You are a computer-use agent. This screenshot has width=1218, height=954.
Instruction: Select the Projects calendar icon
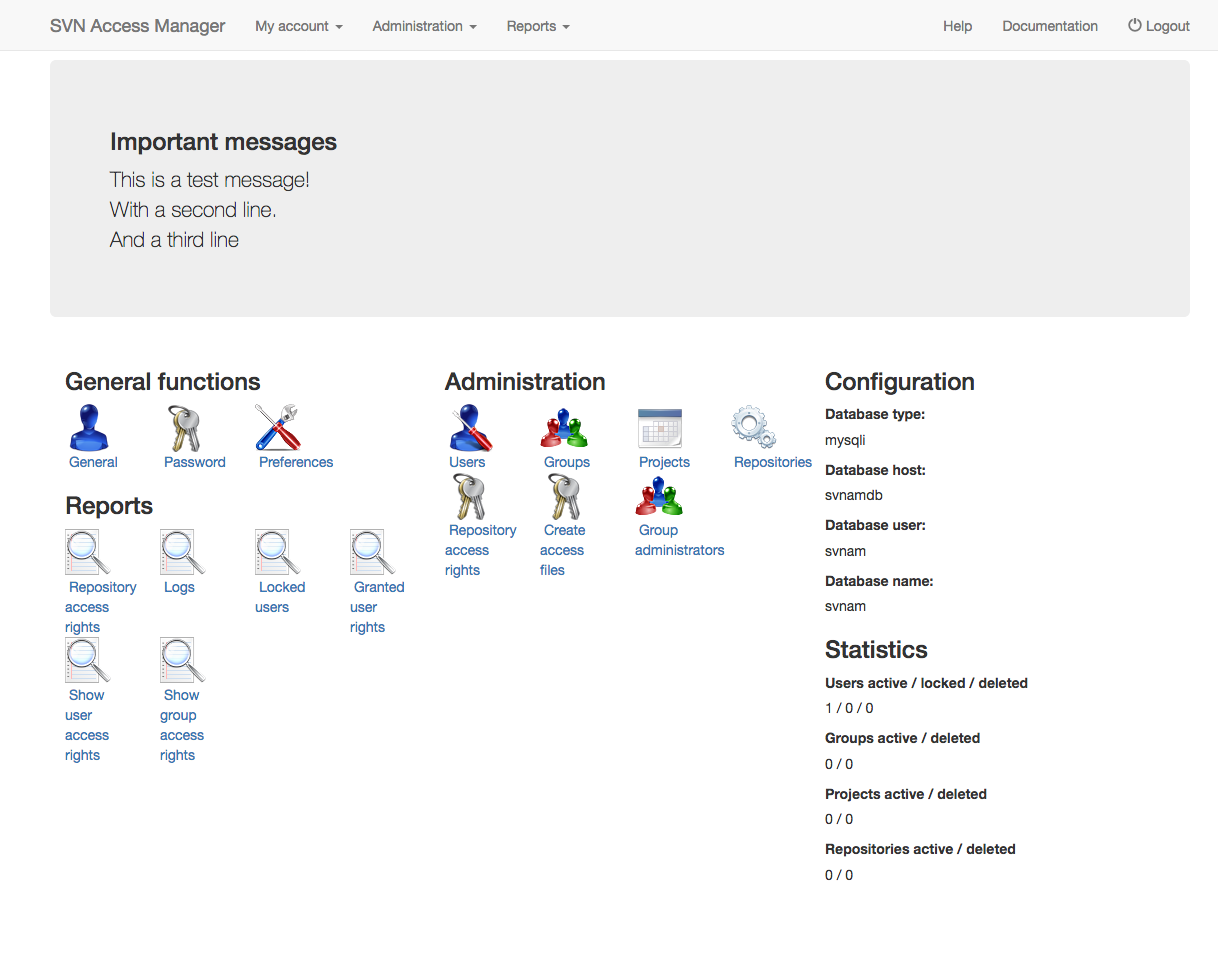pyautogui.click(x=662, y=428)
